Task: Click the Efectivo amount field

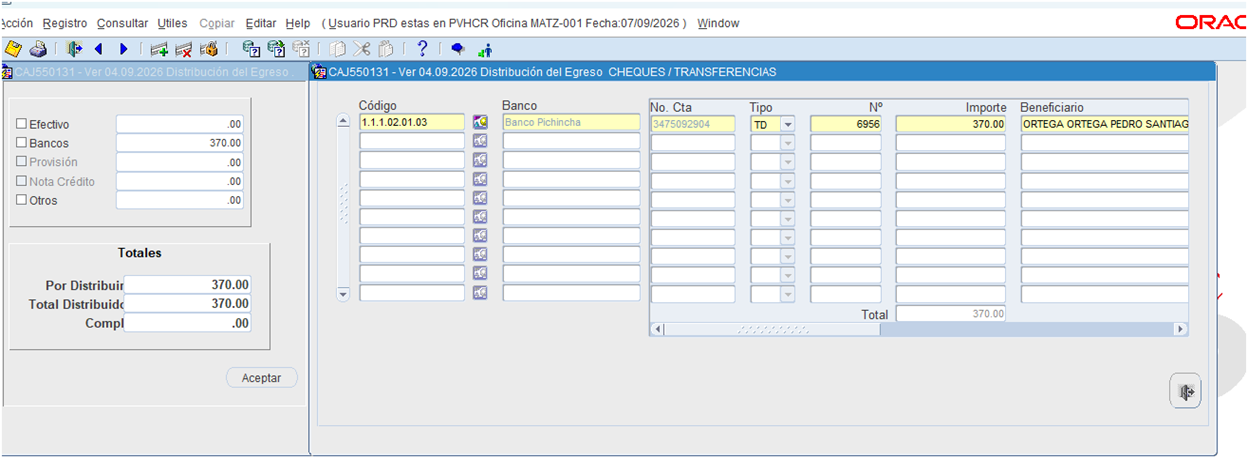Action: [180, 124]
